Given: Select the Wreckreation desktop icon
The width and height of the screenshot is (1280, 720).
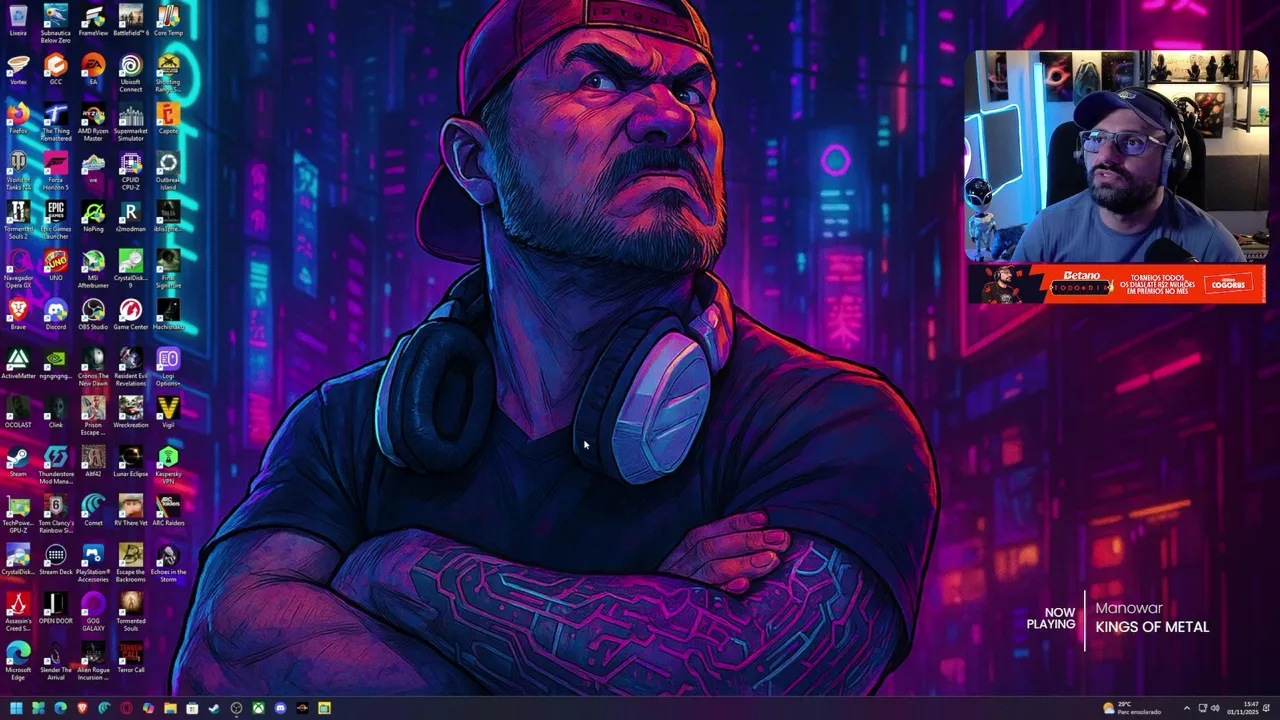Looking at the screenshot, I should click(x=131, y=413).
